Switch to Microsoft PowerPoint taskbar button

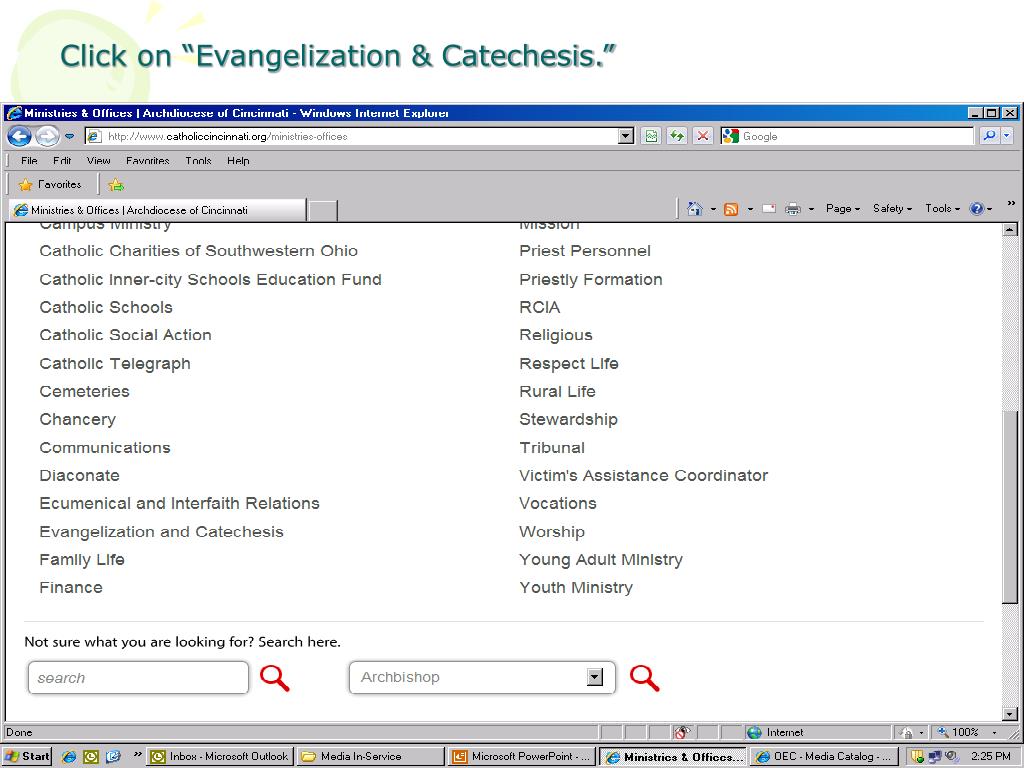click(x=523, y=756)
